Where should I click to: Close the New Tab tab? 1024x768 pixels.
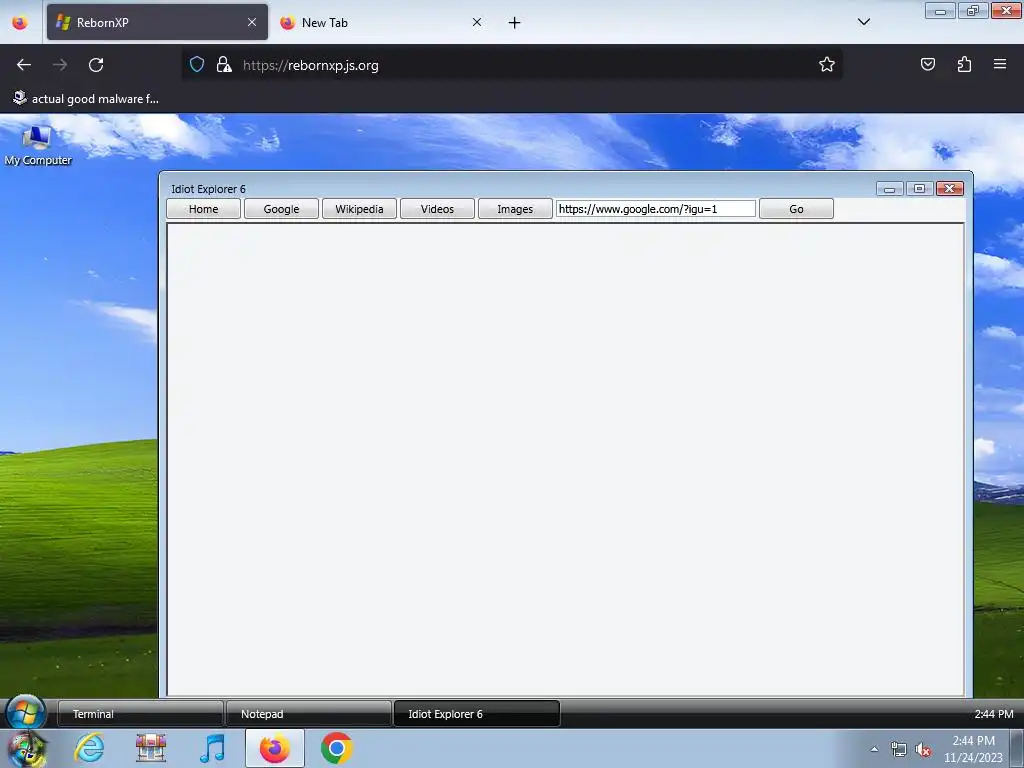point(477,22)
